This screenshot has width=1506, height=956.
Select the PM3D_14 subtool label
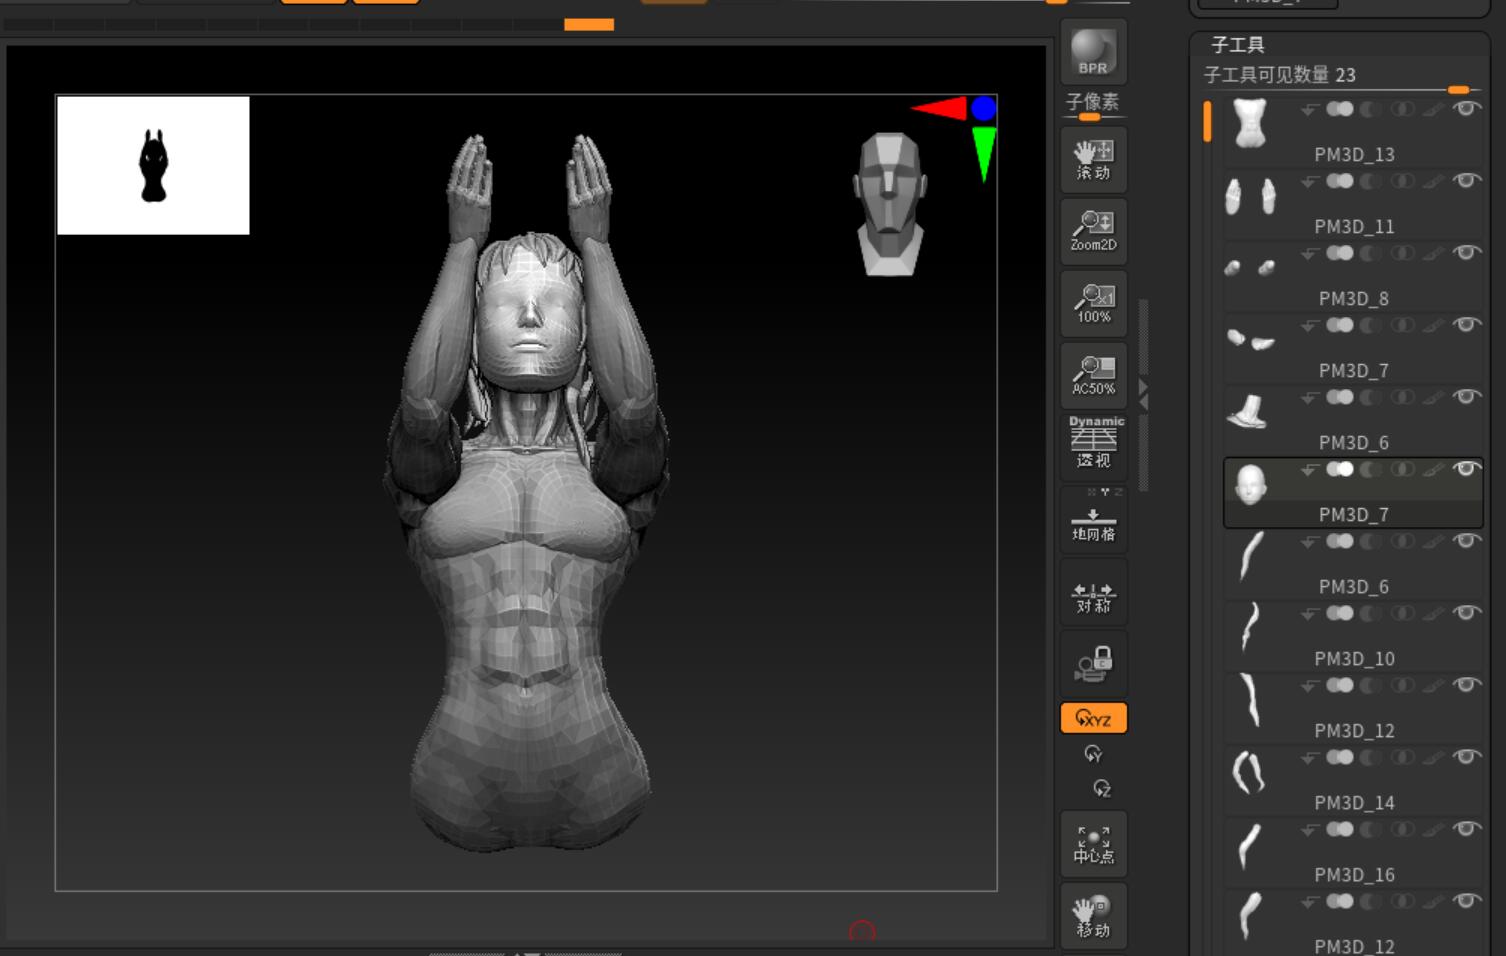[1353, 802]
